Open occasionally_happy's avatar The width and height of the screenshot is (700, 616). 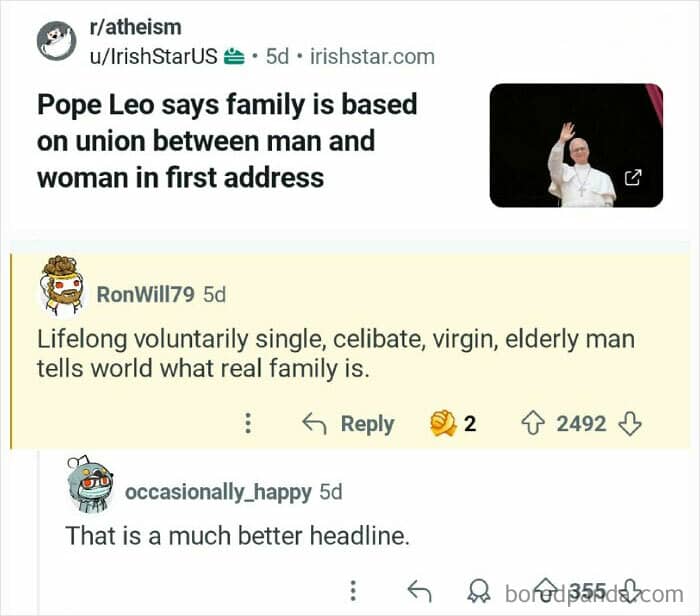click(89, 484)
